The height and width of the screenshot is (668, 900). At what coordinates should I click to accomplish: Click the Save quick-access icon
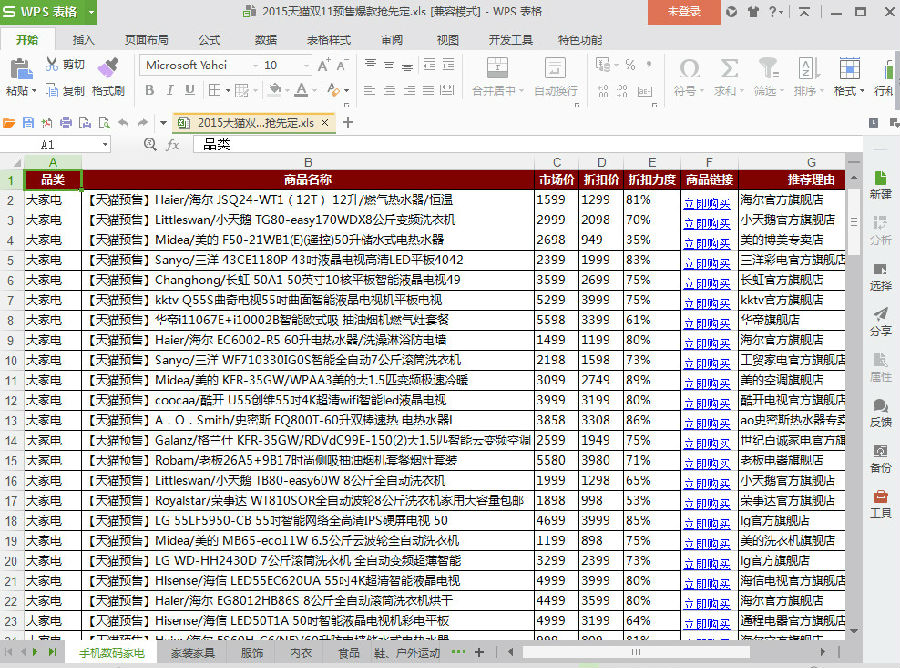click(28, 123)
